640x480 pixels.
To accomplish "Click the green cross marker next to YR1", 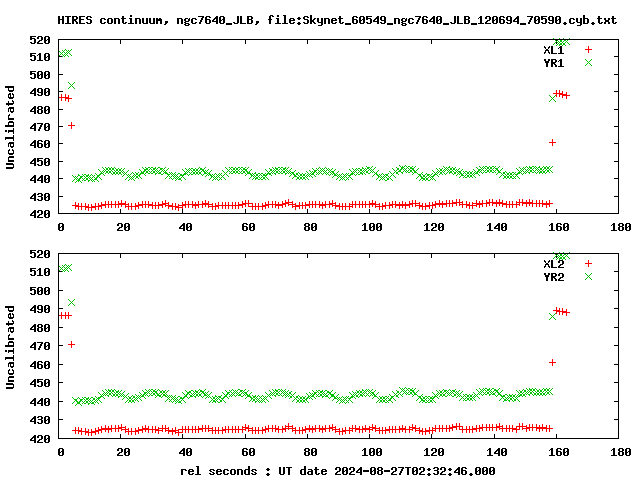I will 588,62.
